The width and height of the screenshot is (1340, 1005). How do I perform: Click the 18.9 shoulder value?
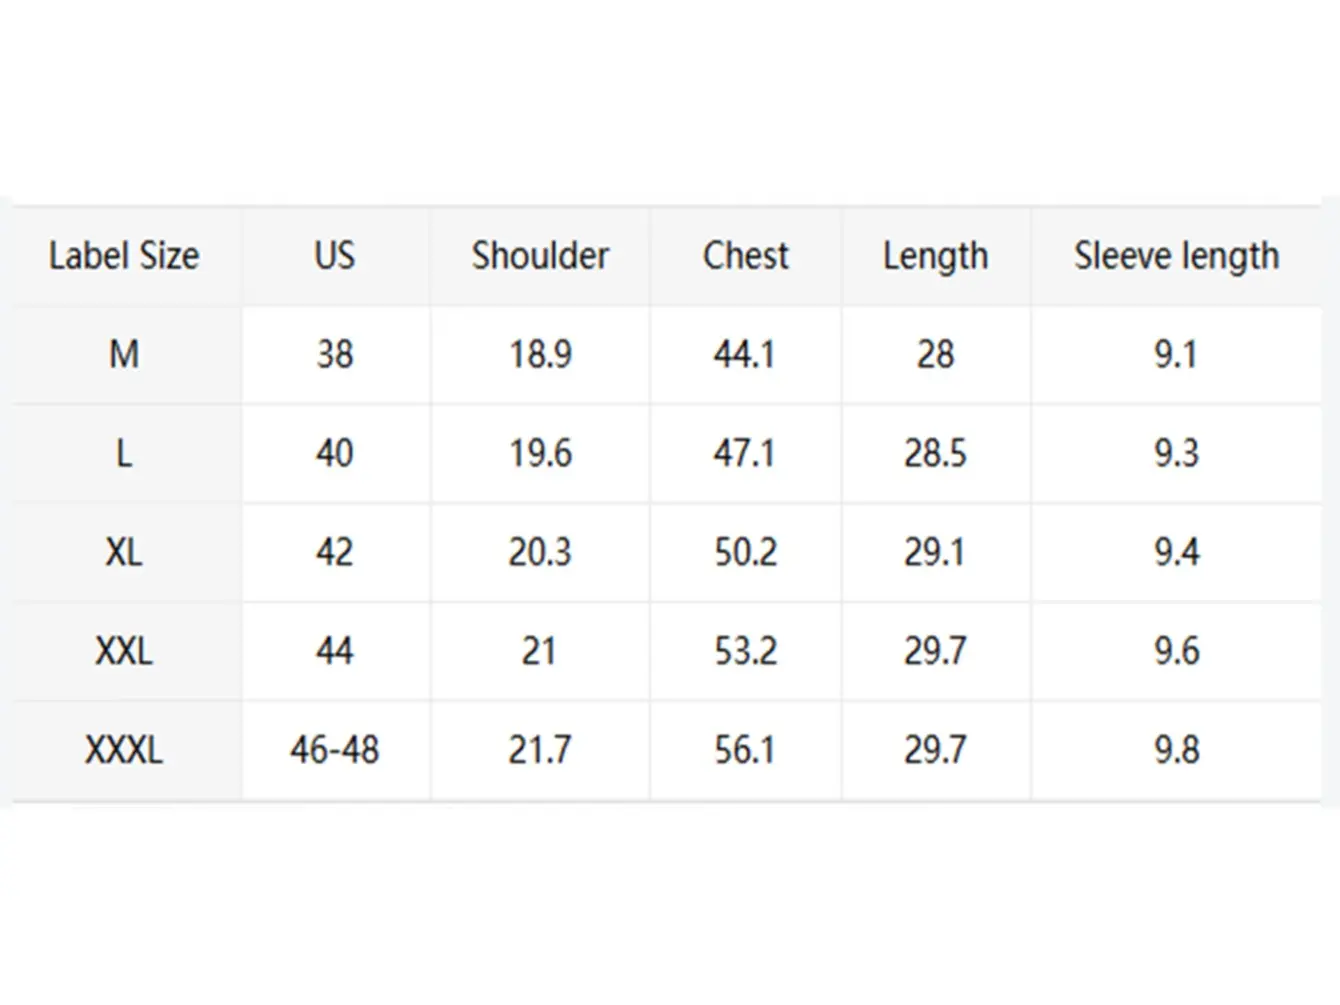point(540,354)
